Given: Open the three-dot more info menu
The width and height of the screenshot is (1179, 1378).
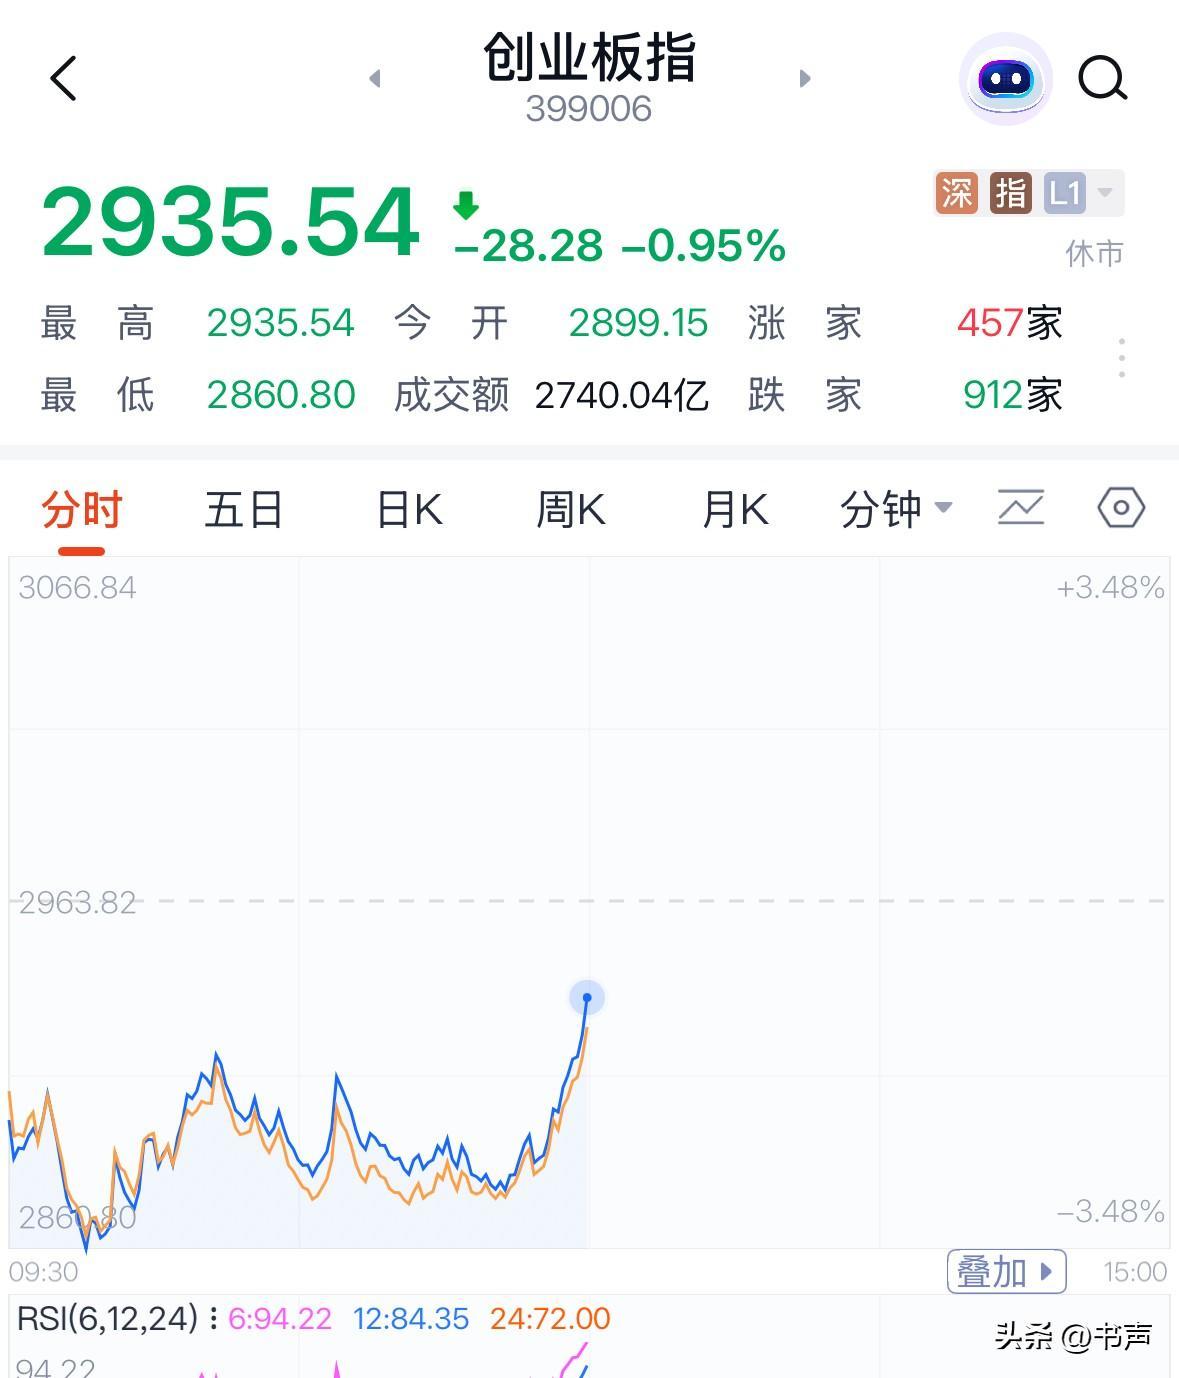Looking at the screenshot, I should pos(1122,358).
